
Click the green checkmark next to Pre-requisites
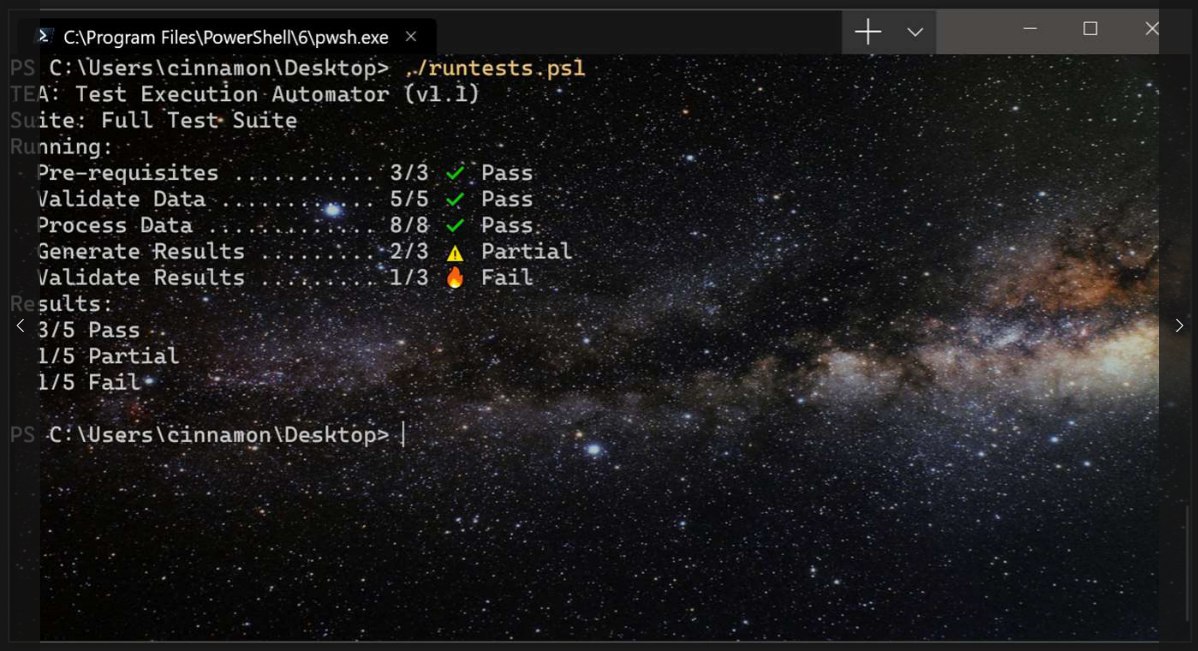point(455,173)
